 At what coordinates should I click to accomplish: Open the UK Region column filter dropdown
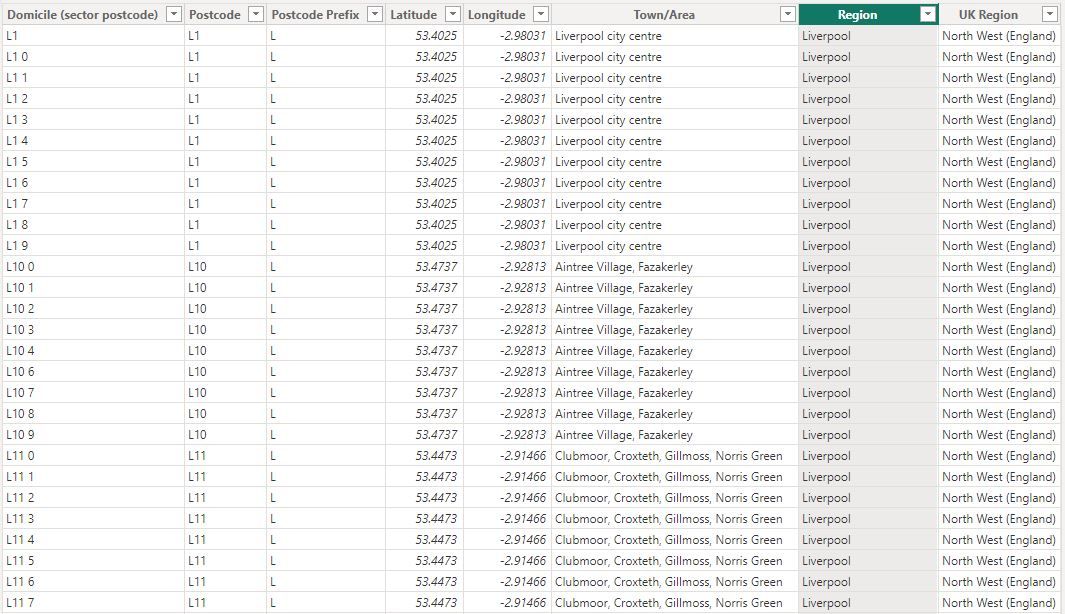point(1049,14)
